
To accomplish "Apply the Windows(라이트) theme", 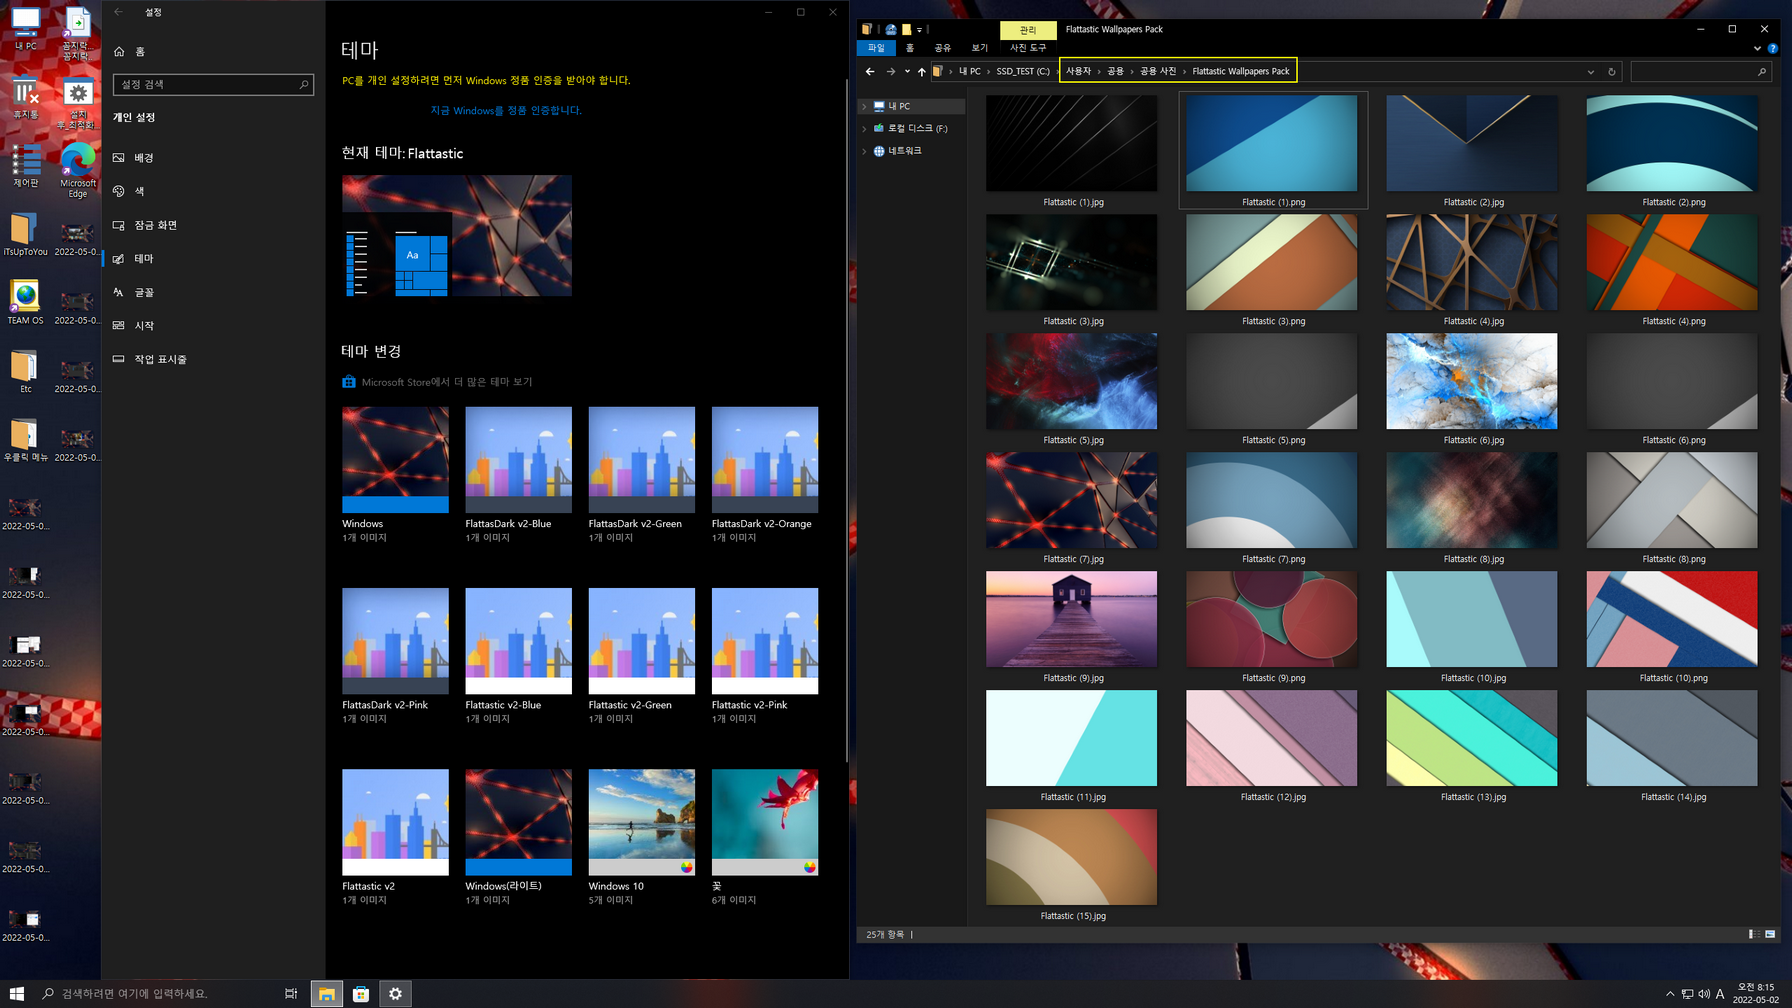I will 518,838.
